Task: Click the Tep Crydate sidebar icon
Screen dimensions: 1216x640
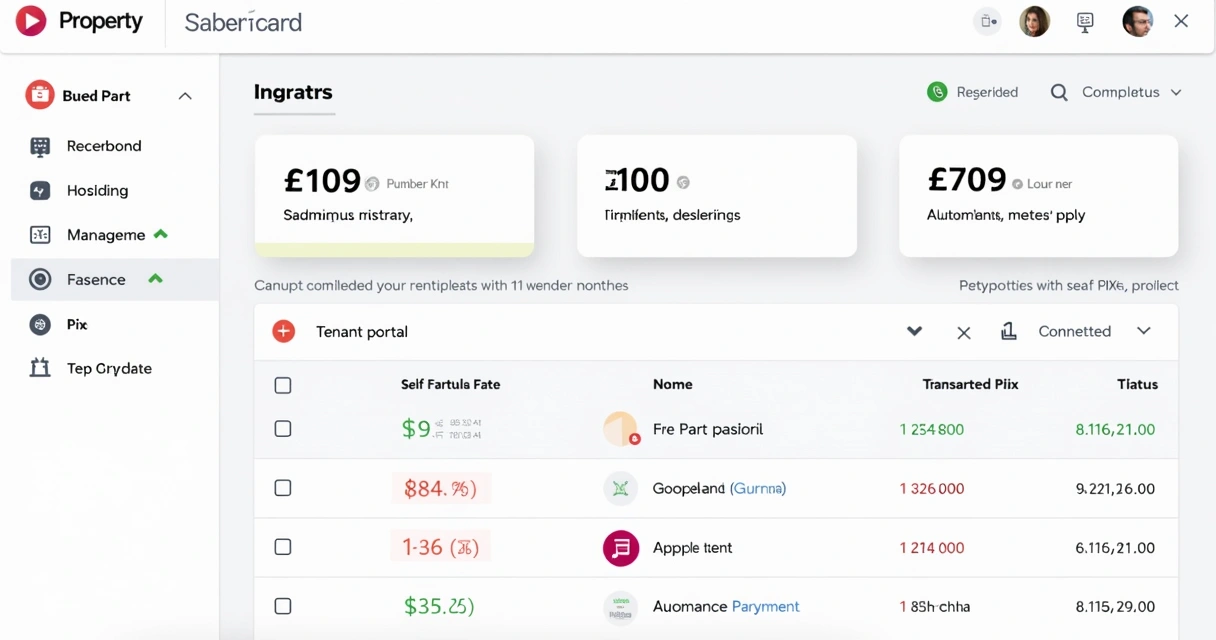Action: pyautogui.click(x=40, y=368)
